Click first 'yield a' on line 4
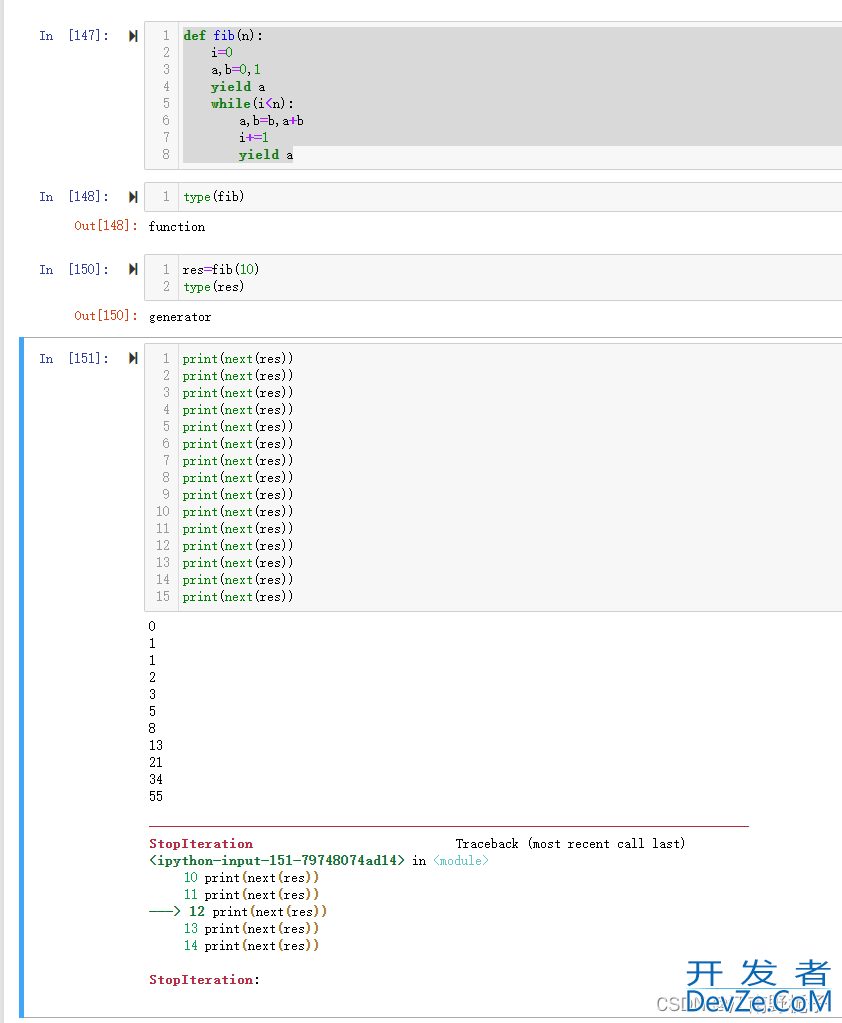The image size is (842, 1023). click(x=238, y=87)
